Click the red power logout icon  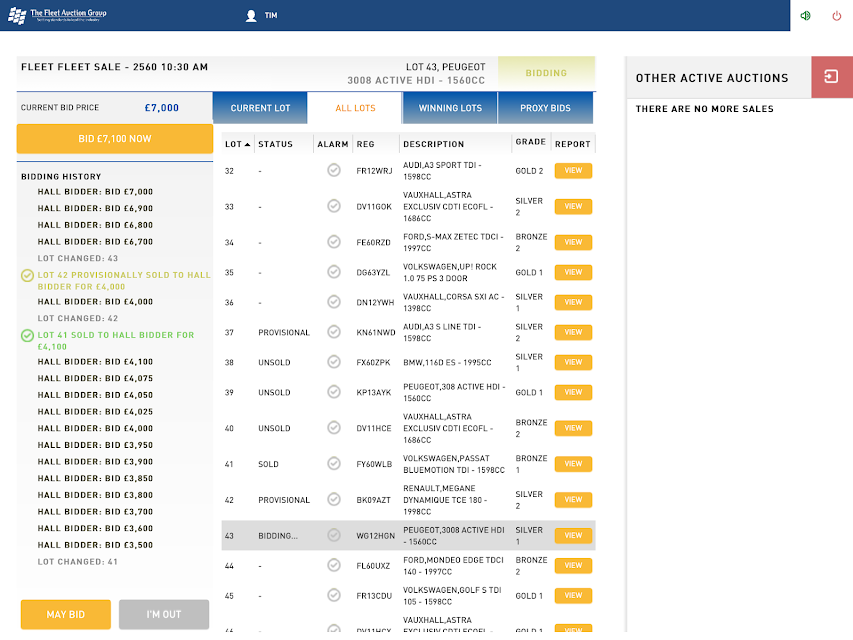[x=837, y=16]
